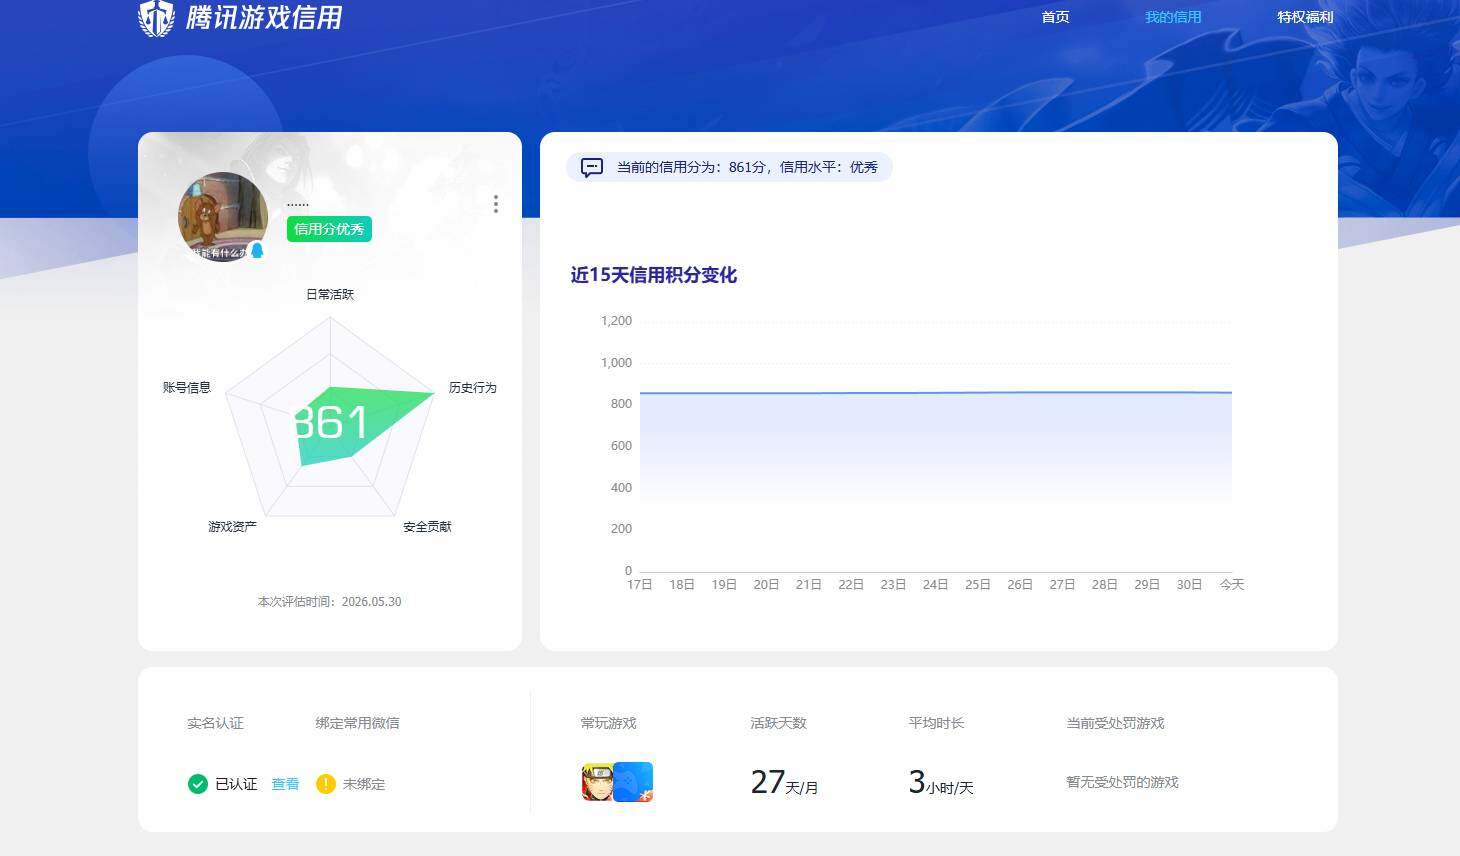Click the 腾讯游戏信用 site title
The image size is (1460, 856).
pyautogui.click(x=264, y=18)
